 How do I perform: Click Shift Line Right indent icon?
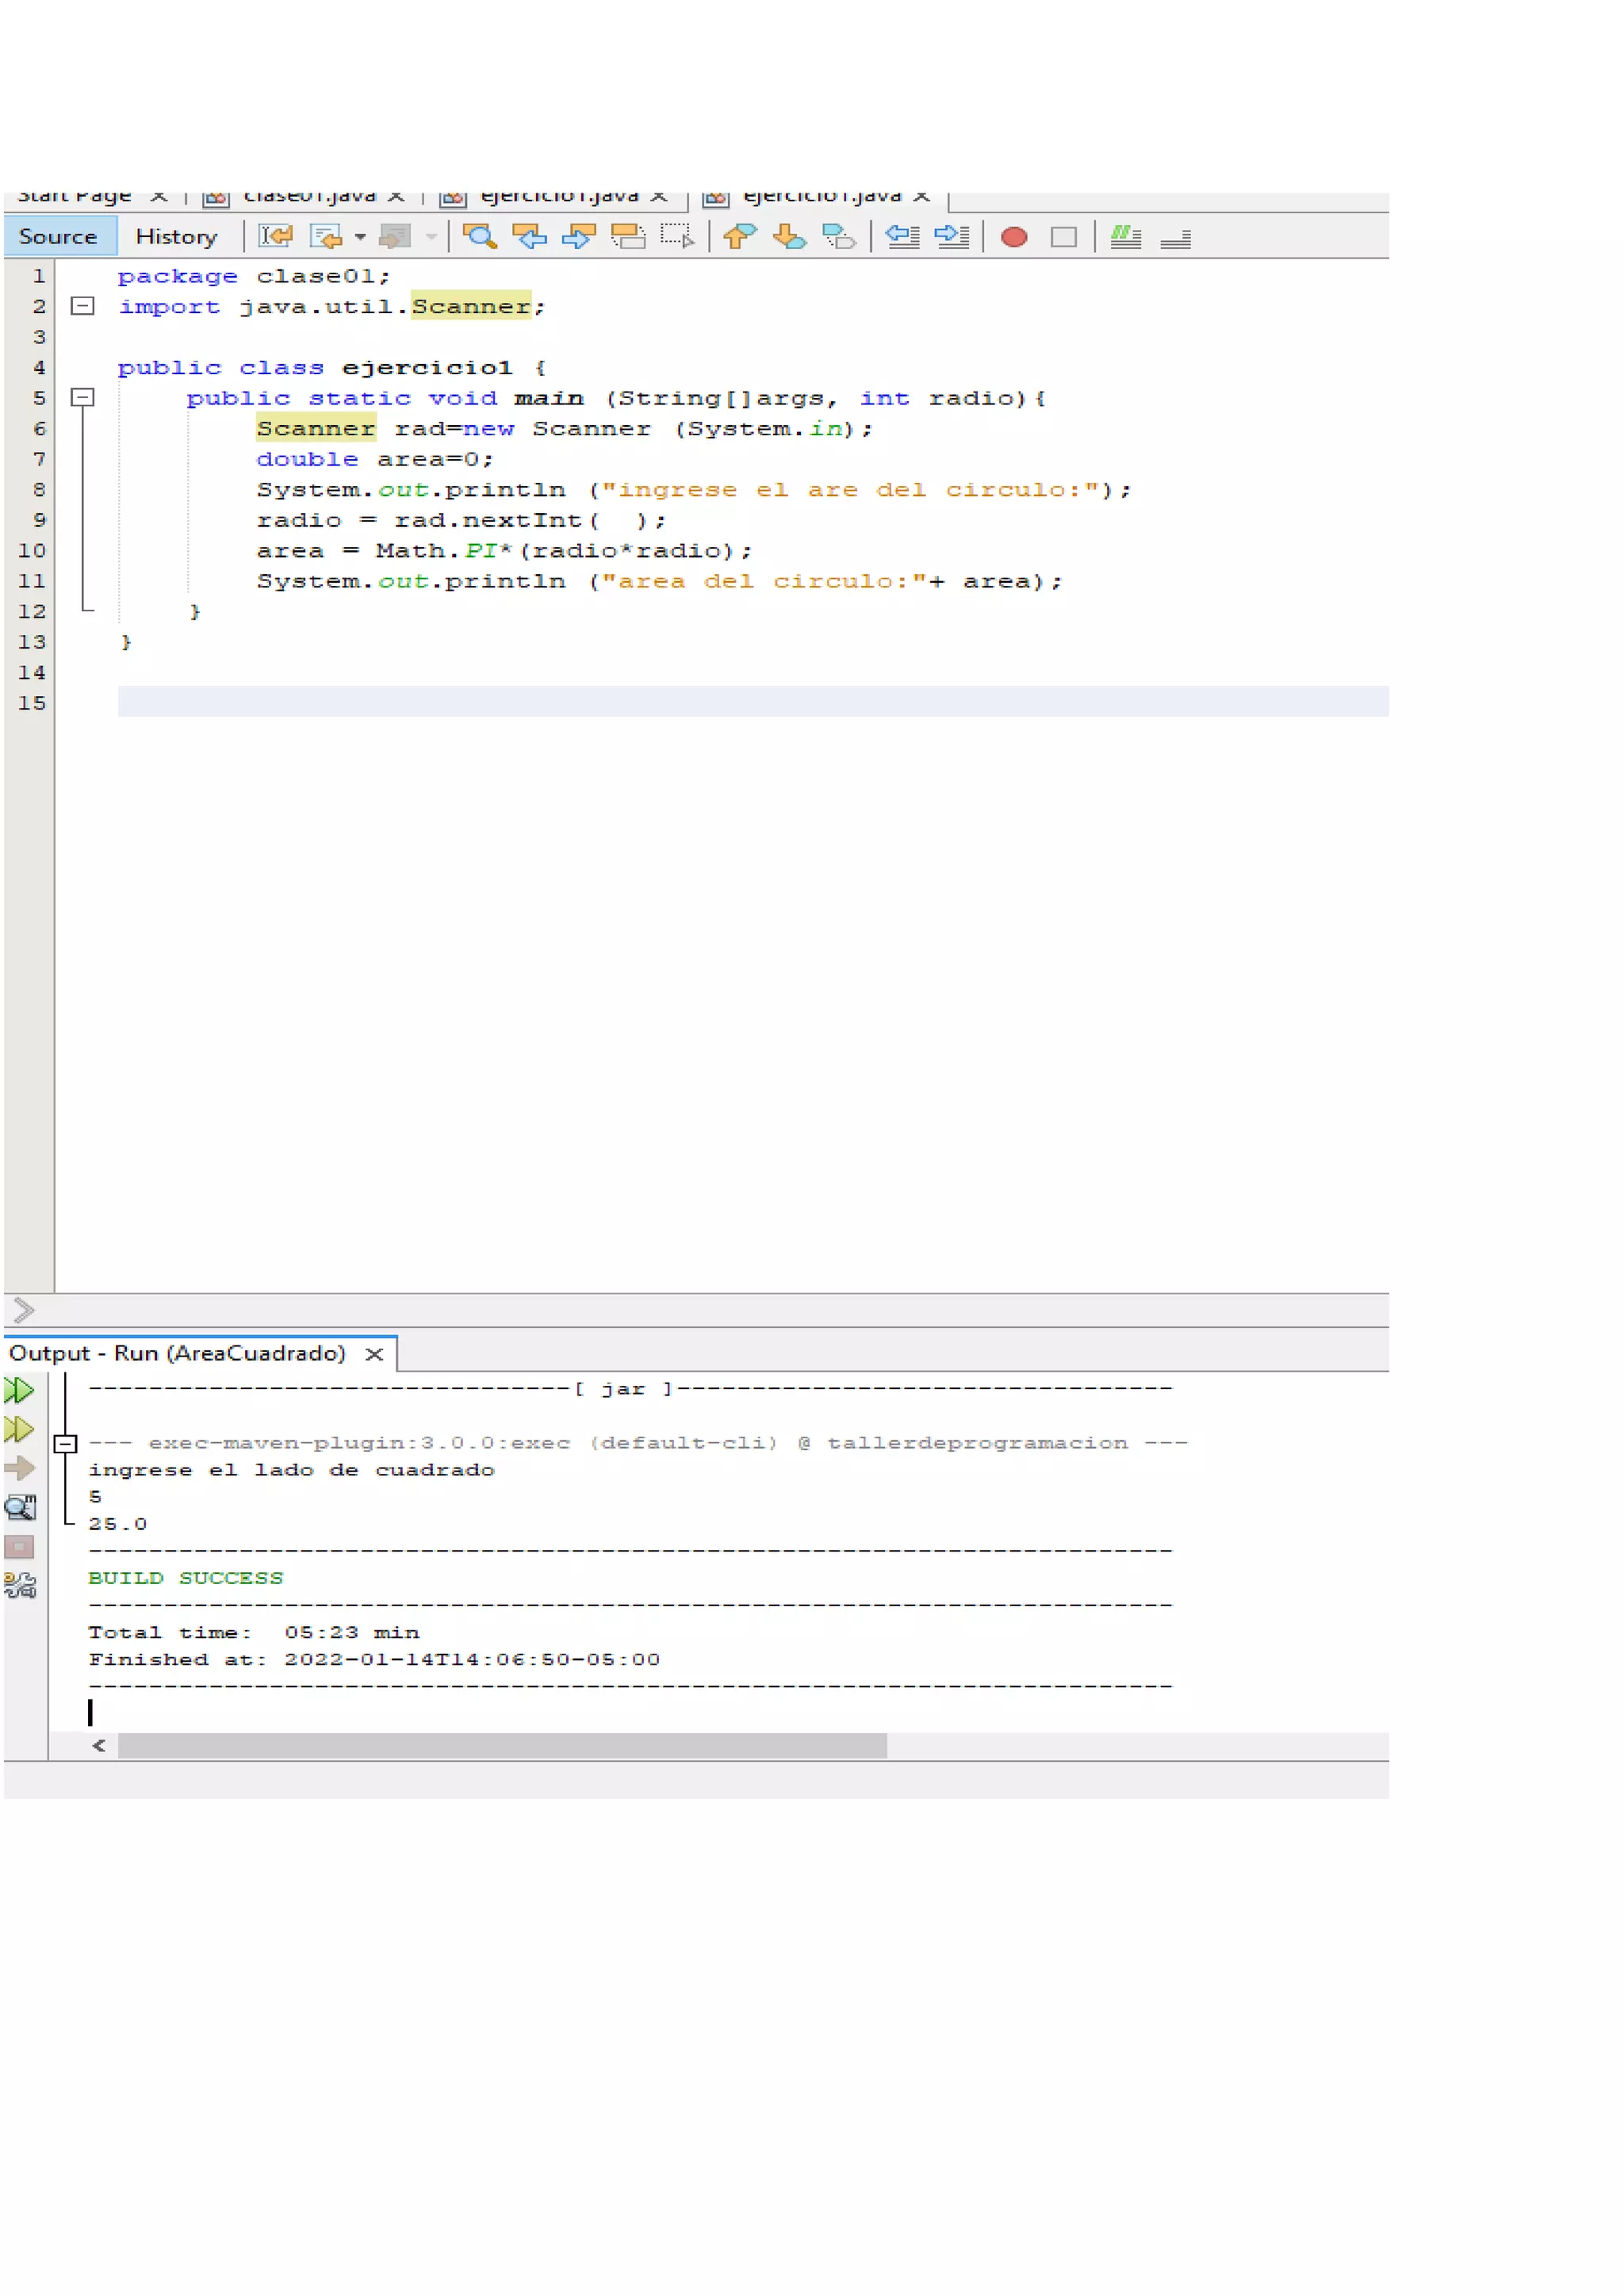coord(951,237)
